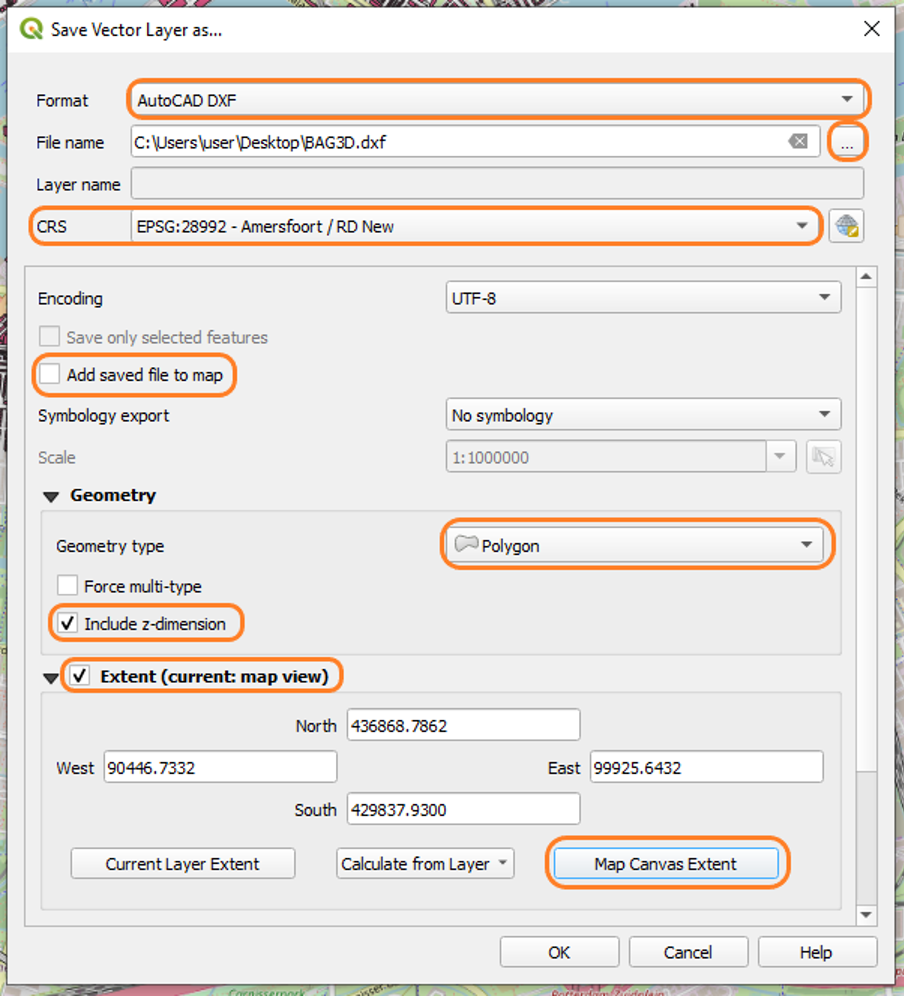The height and width of the screenshot is (996, 904).
Task: Browse for output file with the ellipsis button
Action: 846,142
